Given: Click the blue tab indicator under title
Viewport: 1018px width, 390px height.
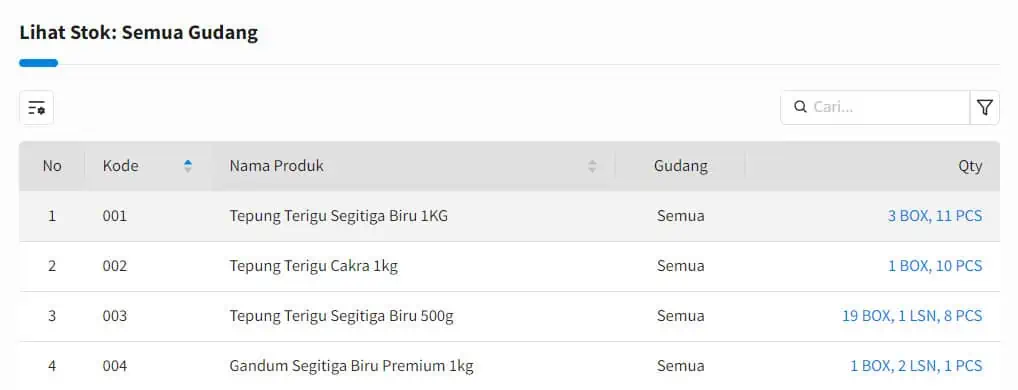Looking at the screenshot, I should pyautogui.click(x=38, y=63).
